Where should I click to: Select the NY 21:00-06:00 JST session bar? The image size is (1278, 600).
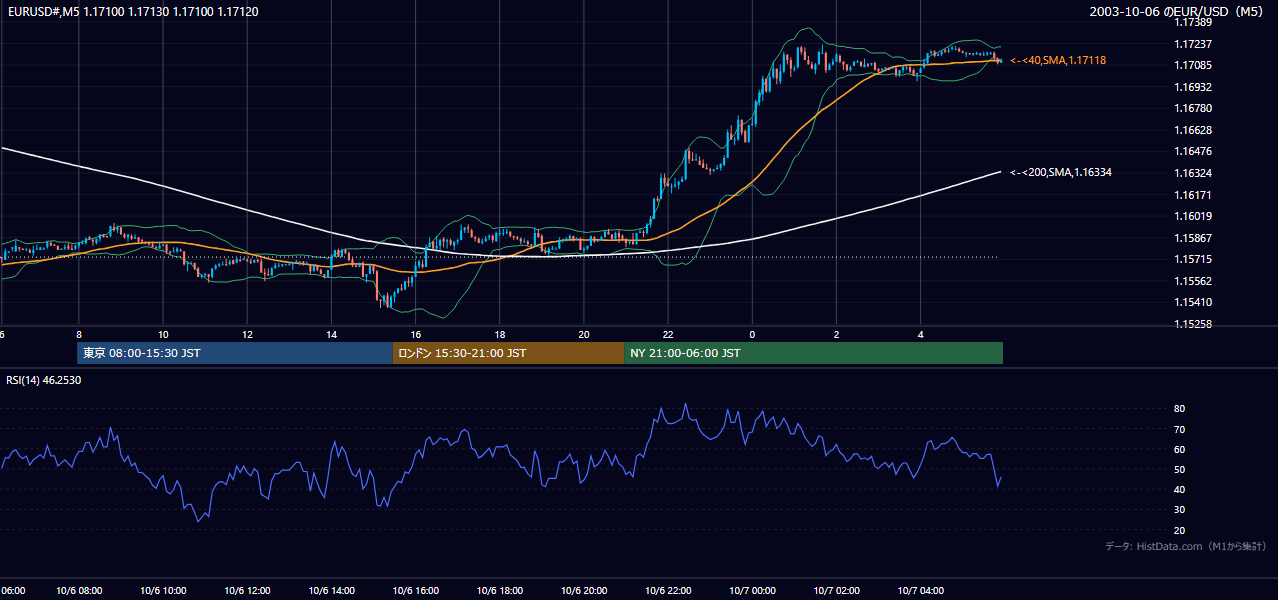click(x=813, y=353)
